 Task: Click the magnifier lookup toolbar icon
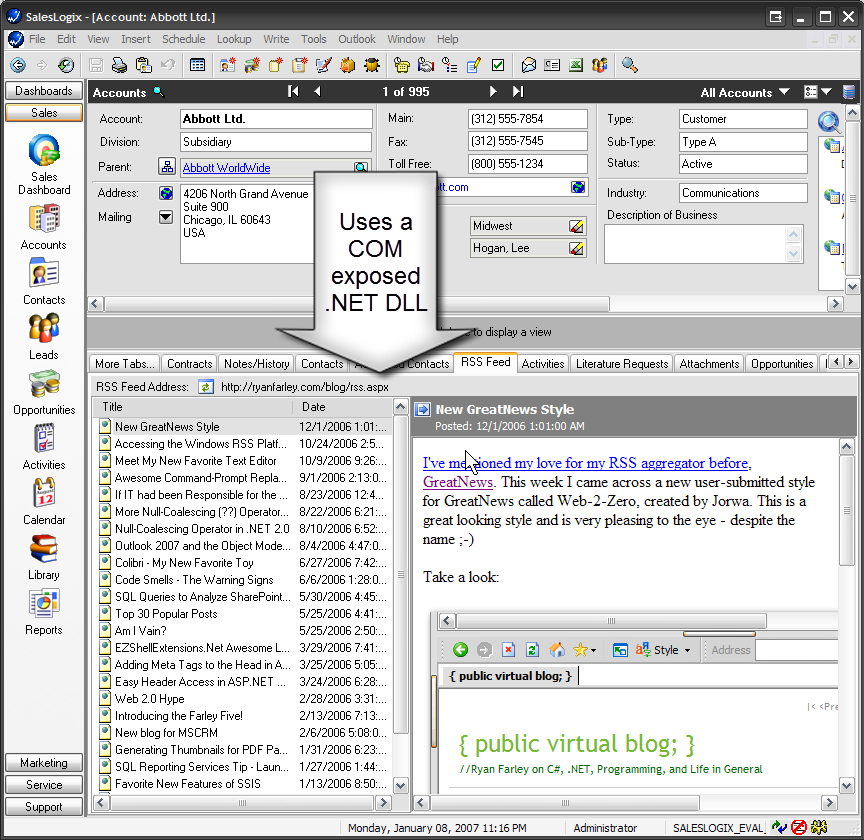coord(629,65)
